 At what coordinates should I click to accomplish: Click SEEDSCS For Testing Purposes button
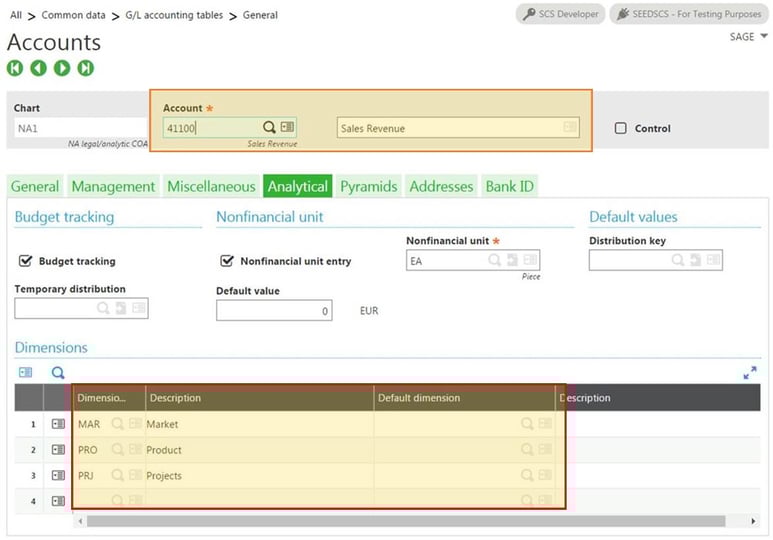point(689,14)
